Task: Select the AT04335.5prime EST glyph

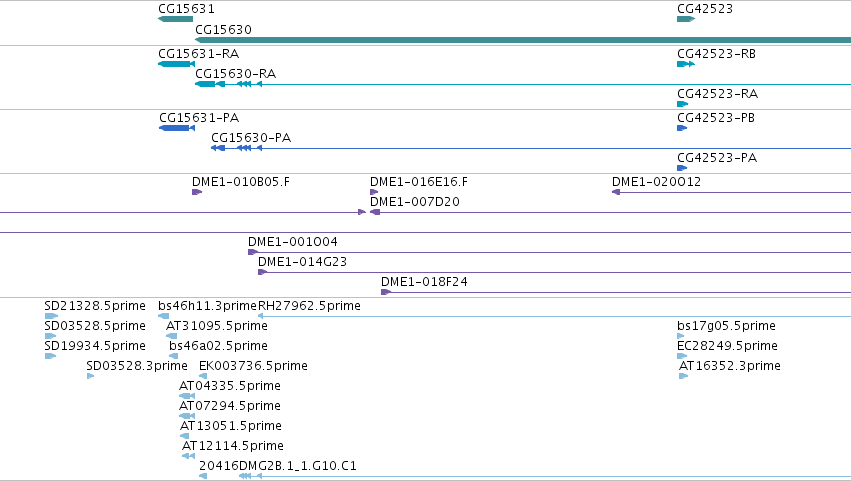Action: click(x=187, y=397)
